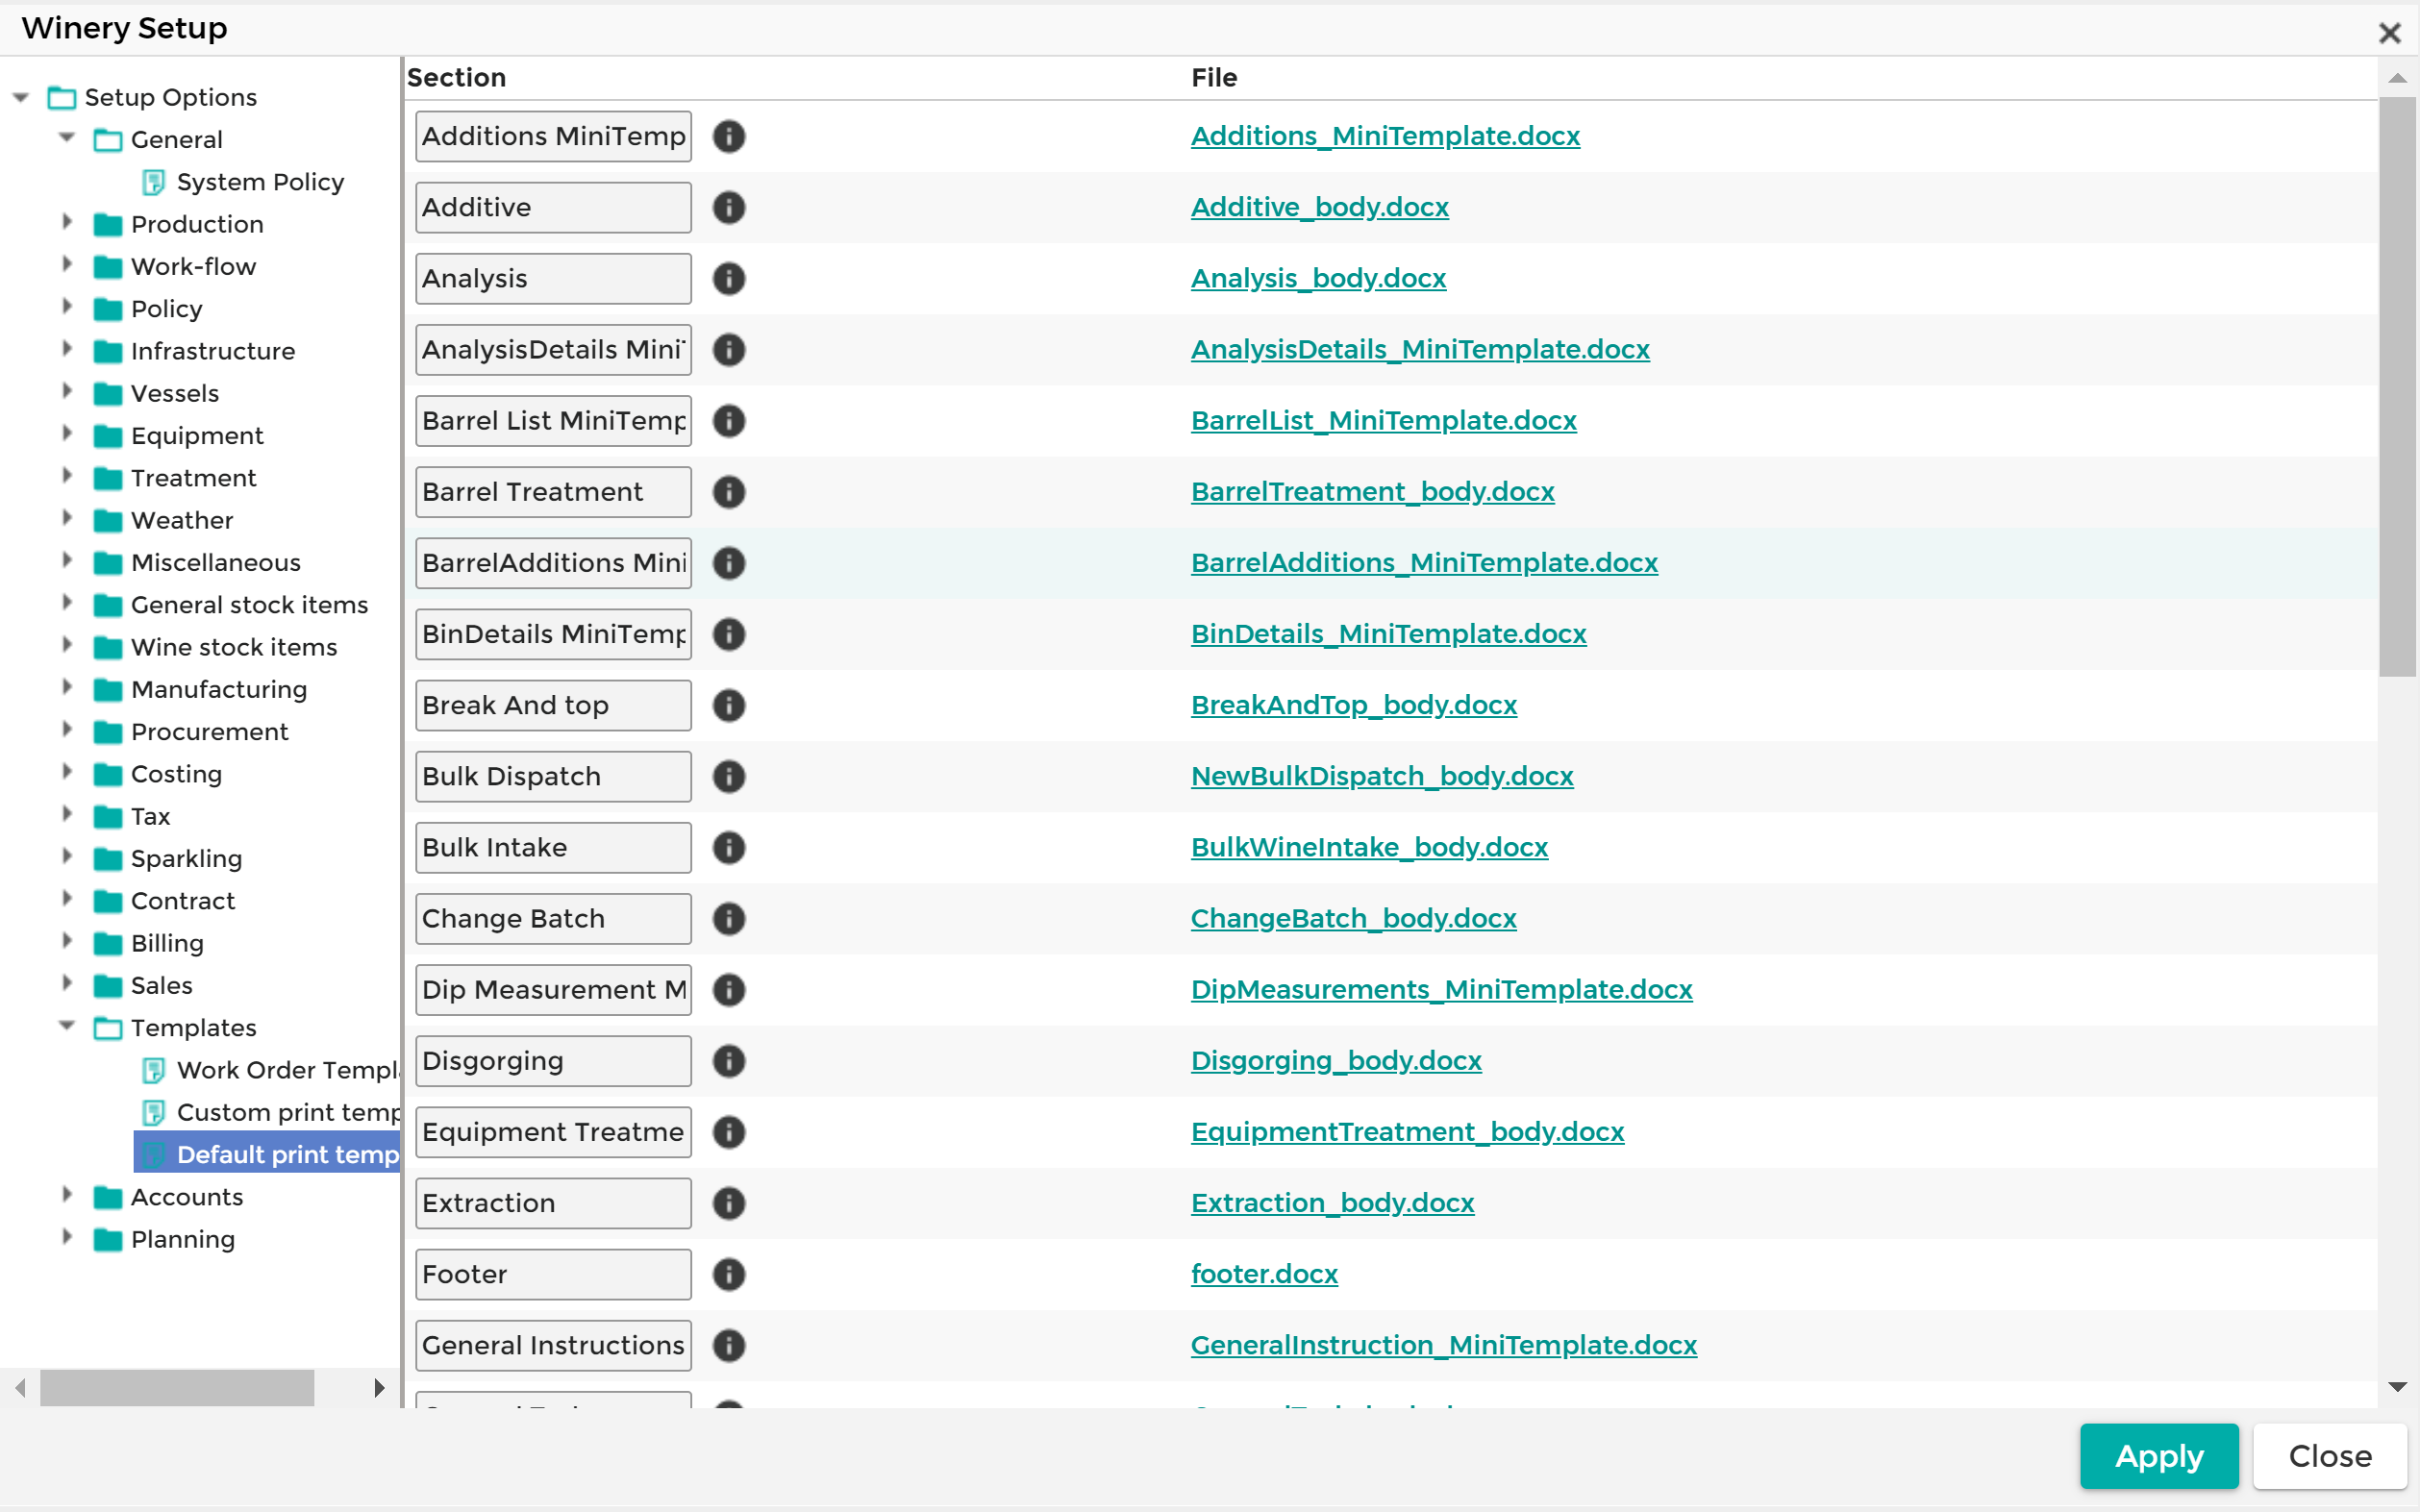Open Additive_body.docx file link
Screen dimensions: 2420x1512
pos(1319,207)
